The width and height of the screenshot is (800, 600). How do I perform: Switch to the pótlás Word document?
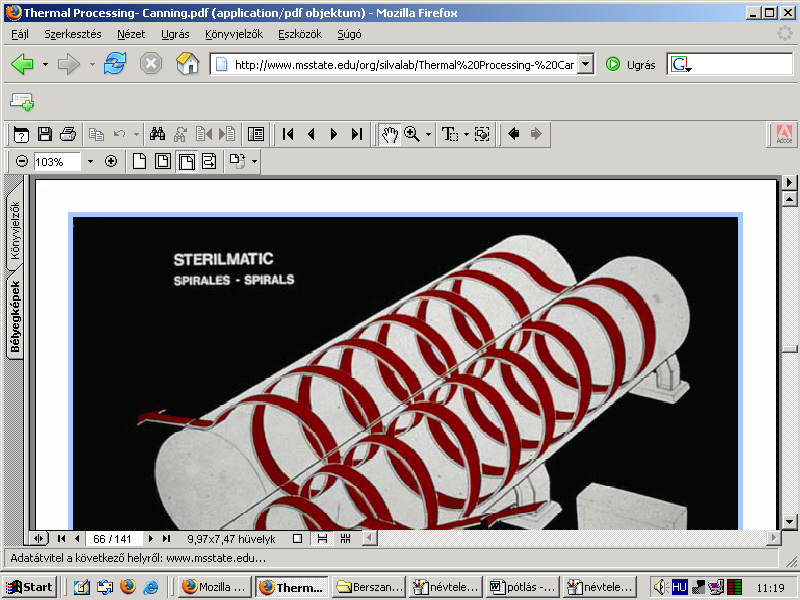click(x=522, y=587)
